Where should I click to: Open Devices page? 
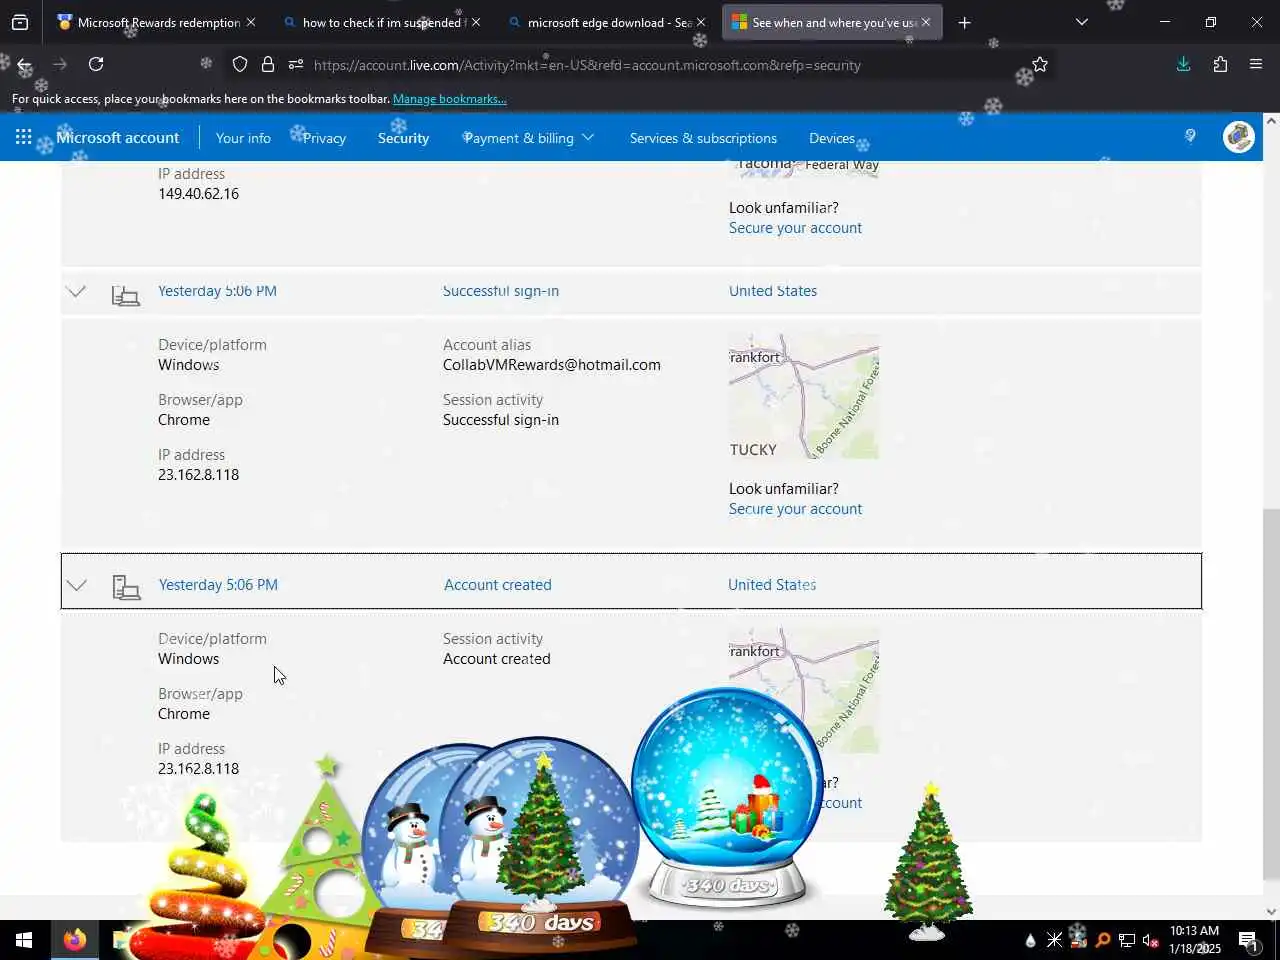tap(832, 138)
